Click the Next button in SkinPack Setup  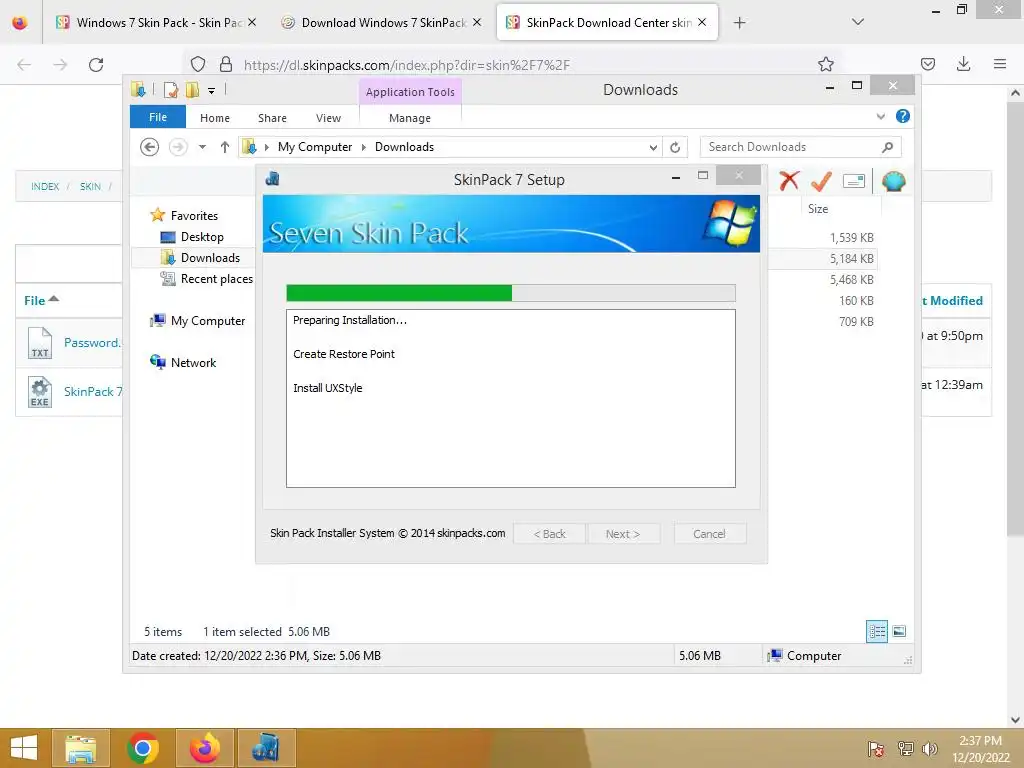click(x=622, y=534)
